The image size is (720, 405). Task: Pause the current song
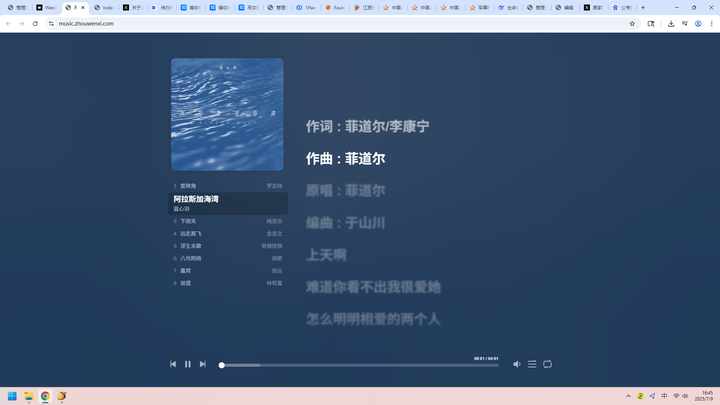coord(188,364)
